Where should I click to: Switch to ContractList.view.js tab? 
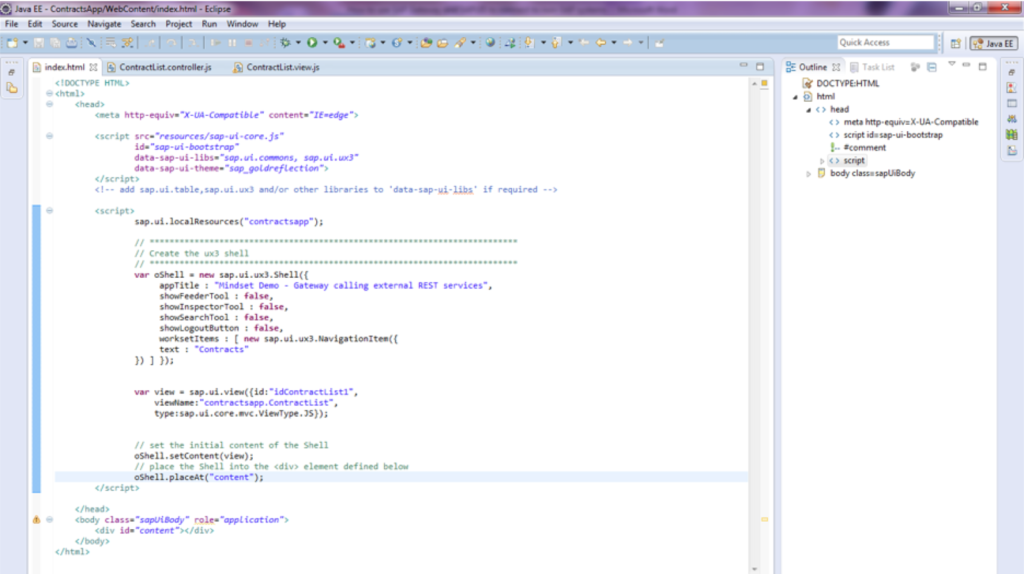coord(277,67)
